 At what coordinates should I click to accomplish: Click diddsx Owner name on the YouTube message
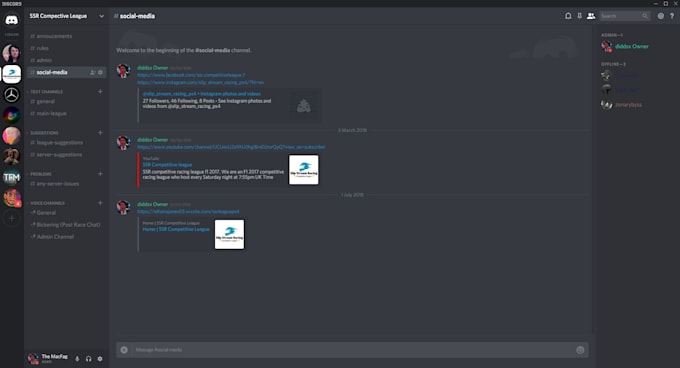pos(153,140)
